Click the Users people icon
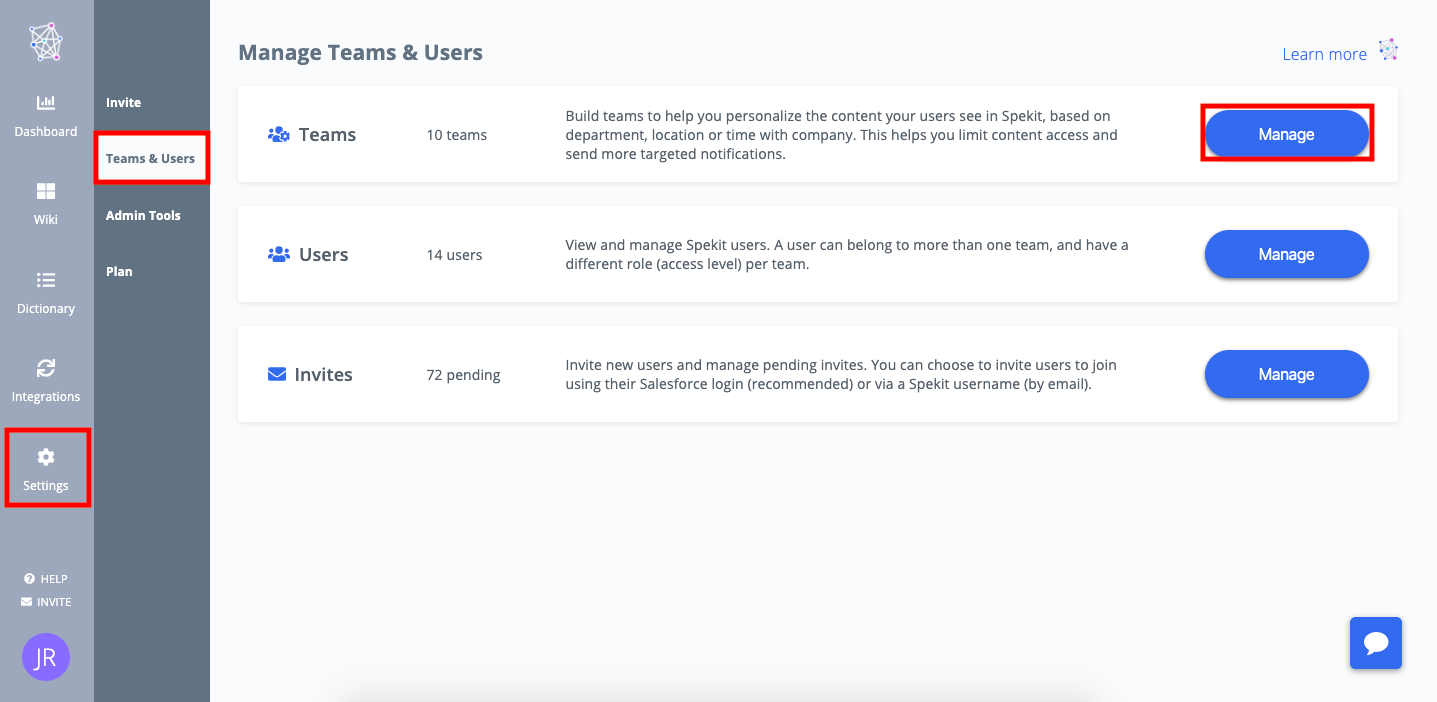 tap(278, 254)
